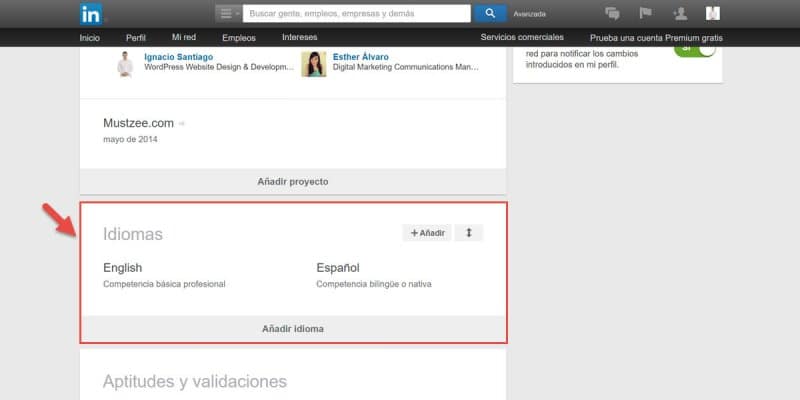
Task: Click the reorder arrows icon in Idiomas
Action: (469, 233)
